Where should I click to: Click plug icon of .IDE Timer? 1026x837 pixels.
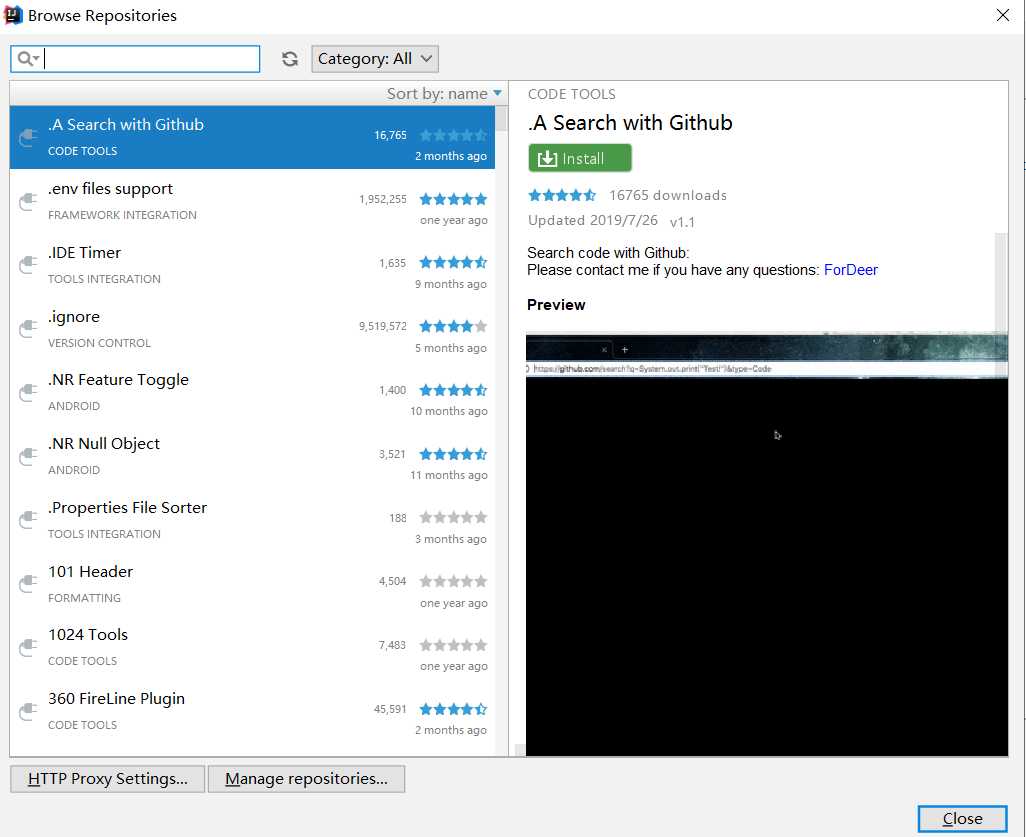pos(27,265)
